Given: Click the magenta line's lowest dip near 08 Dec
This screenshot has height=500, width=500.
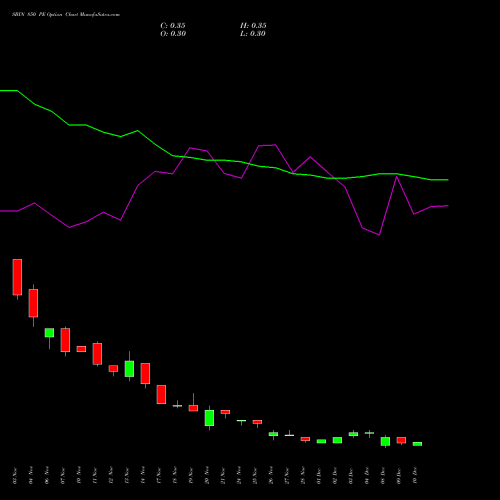Looking at the screenshot, I should 379,235.
